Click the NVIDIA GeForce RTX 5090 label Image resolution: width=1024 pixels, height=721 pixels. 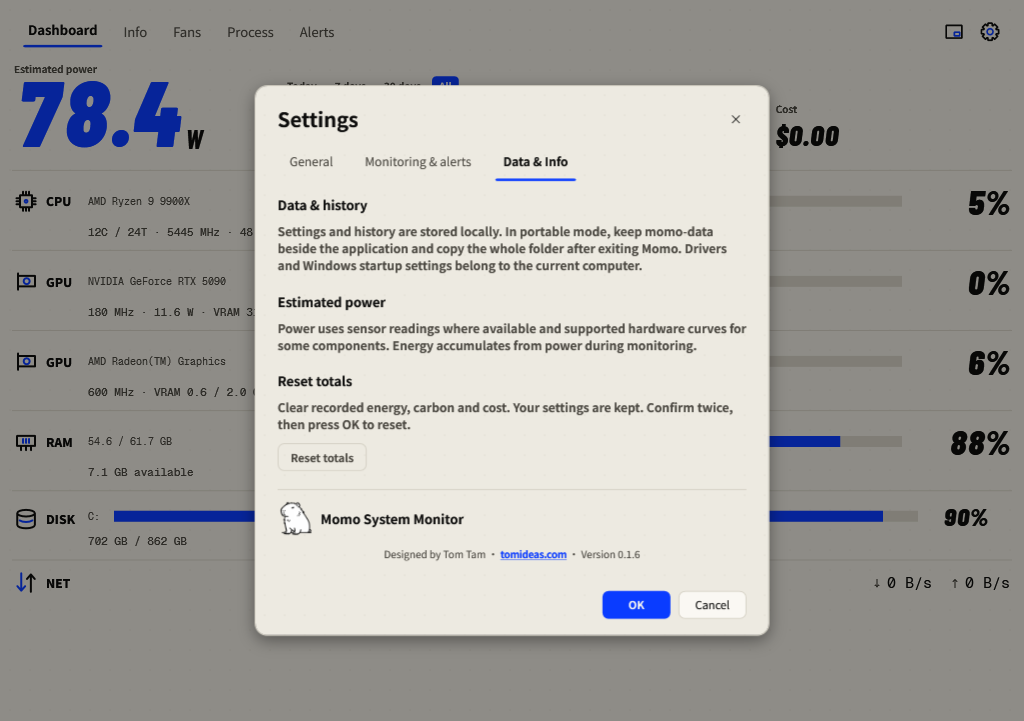pyautogui.click(x=157, y=281)
